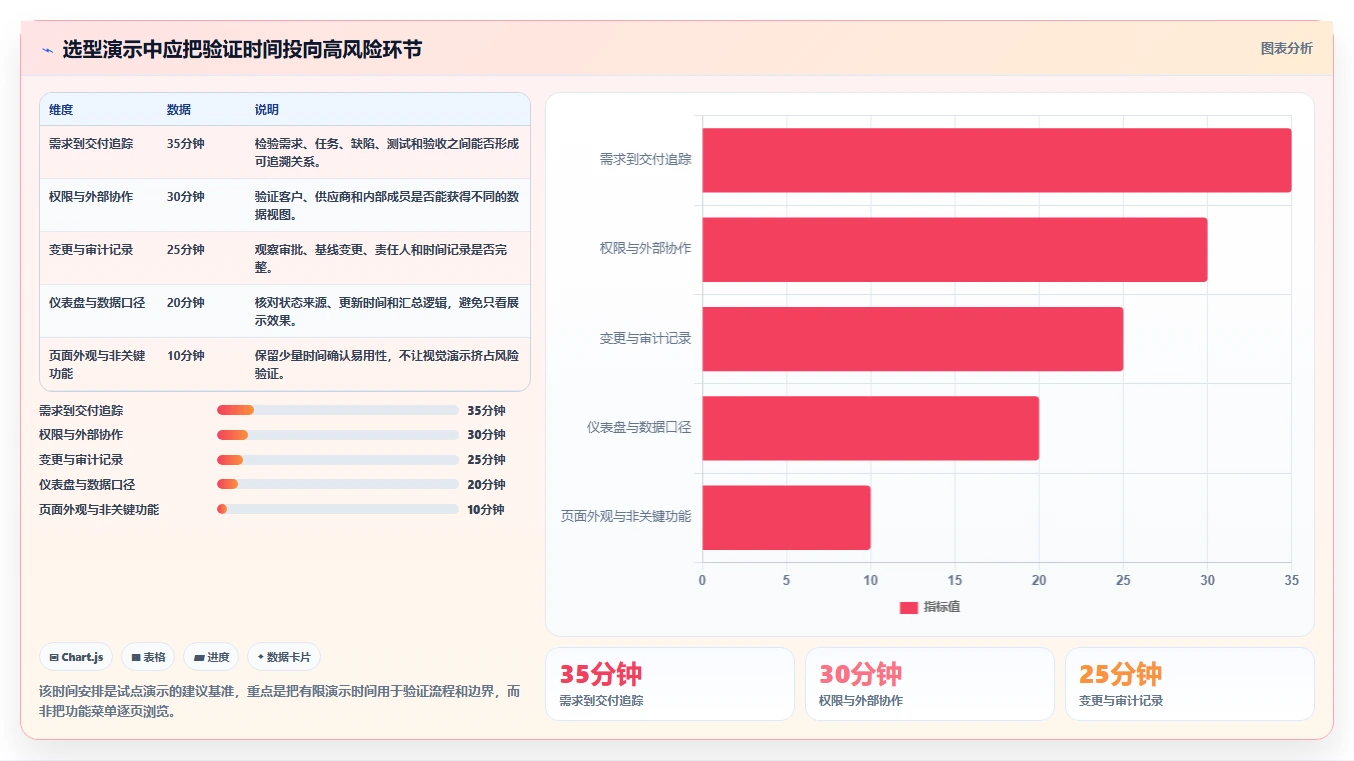The image size is (1354, 761).
Task: Select the 表格 tag chip
Action: 148,657
